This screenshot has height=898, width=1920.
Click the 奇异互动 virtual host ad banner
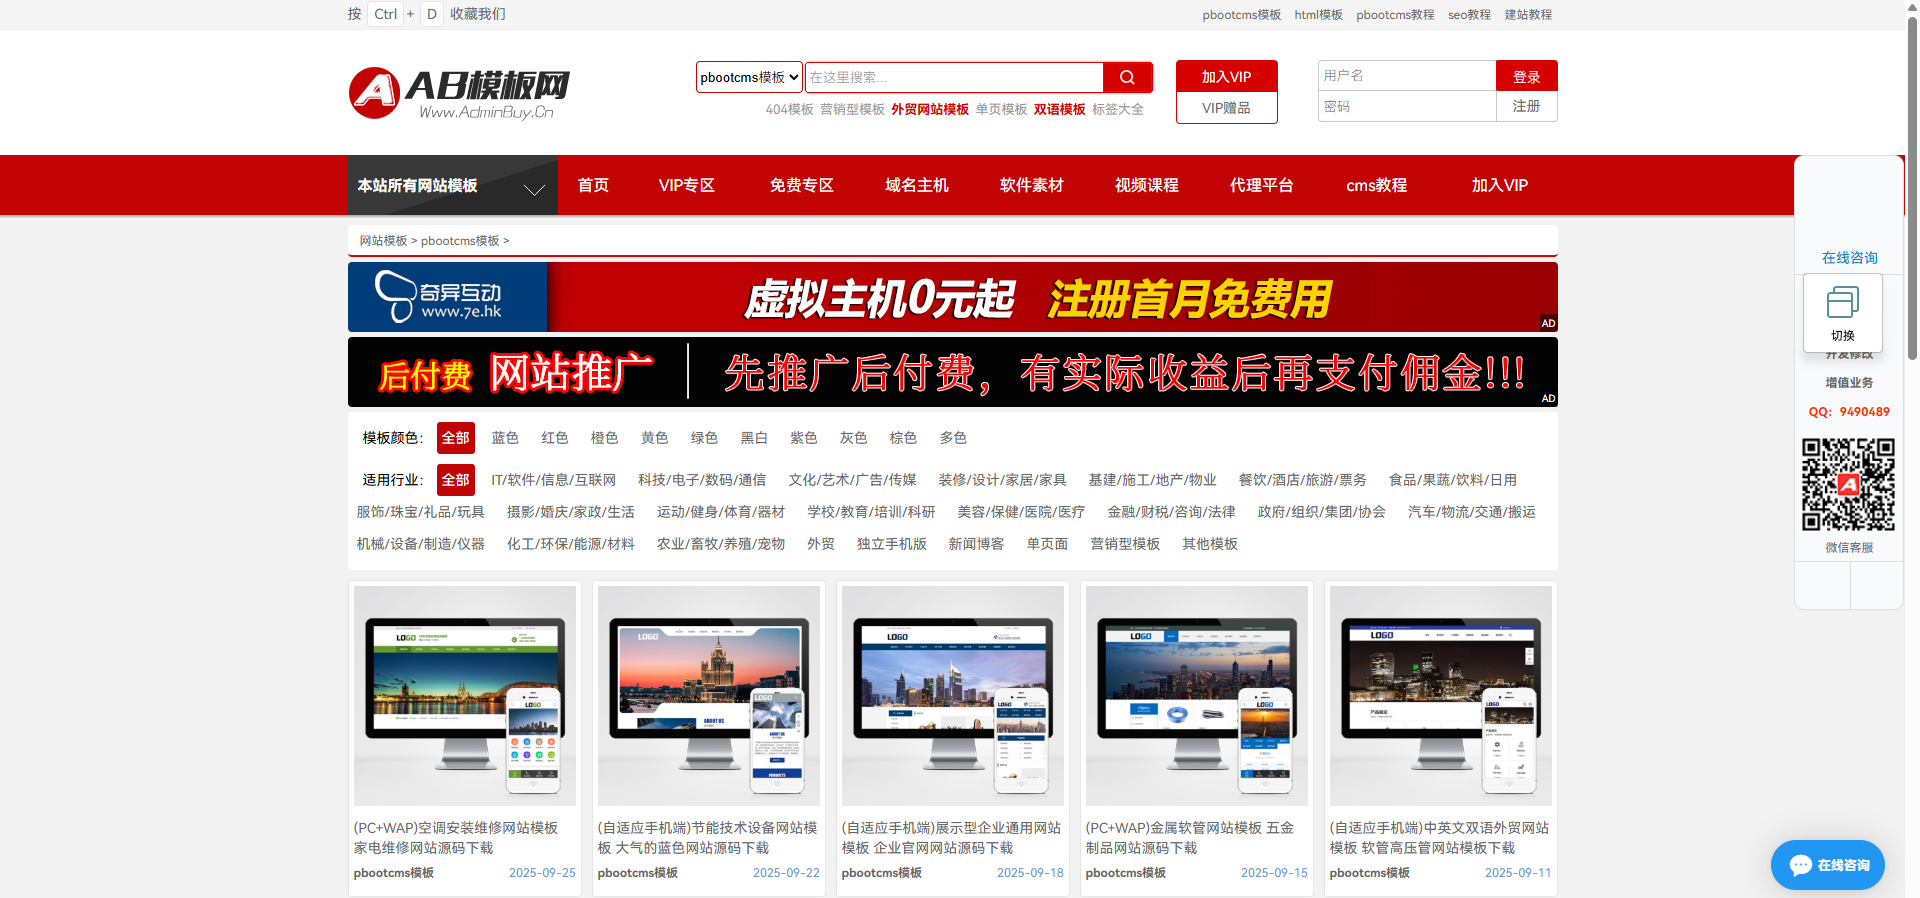[952, 297]
